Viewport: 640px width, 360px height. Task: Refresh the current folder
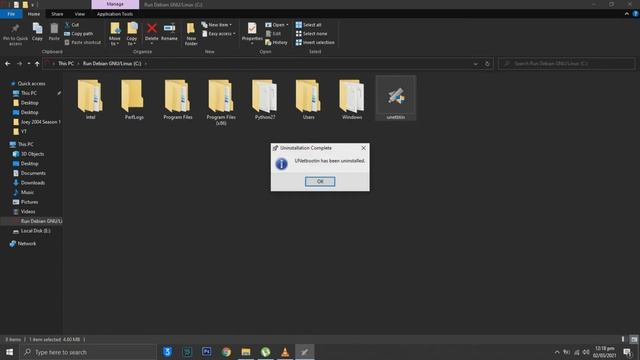pos(487,64)
